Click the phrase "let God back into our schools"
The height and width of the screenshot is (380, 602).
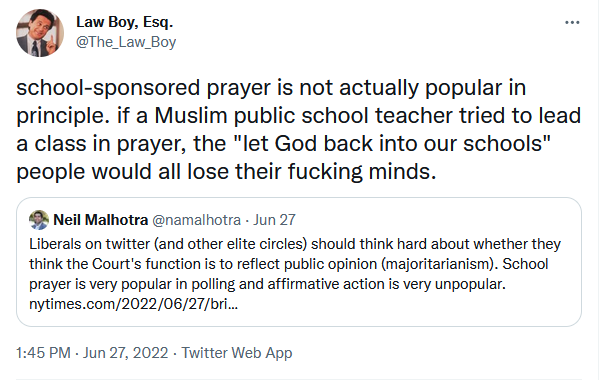point(392,144)
